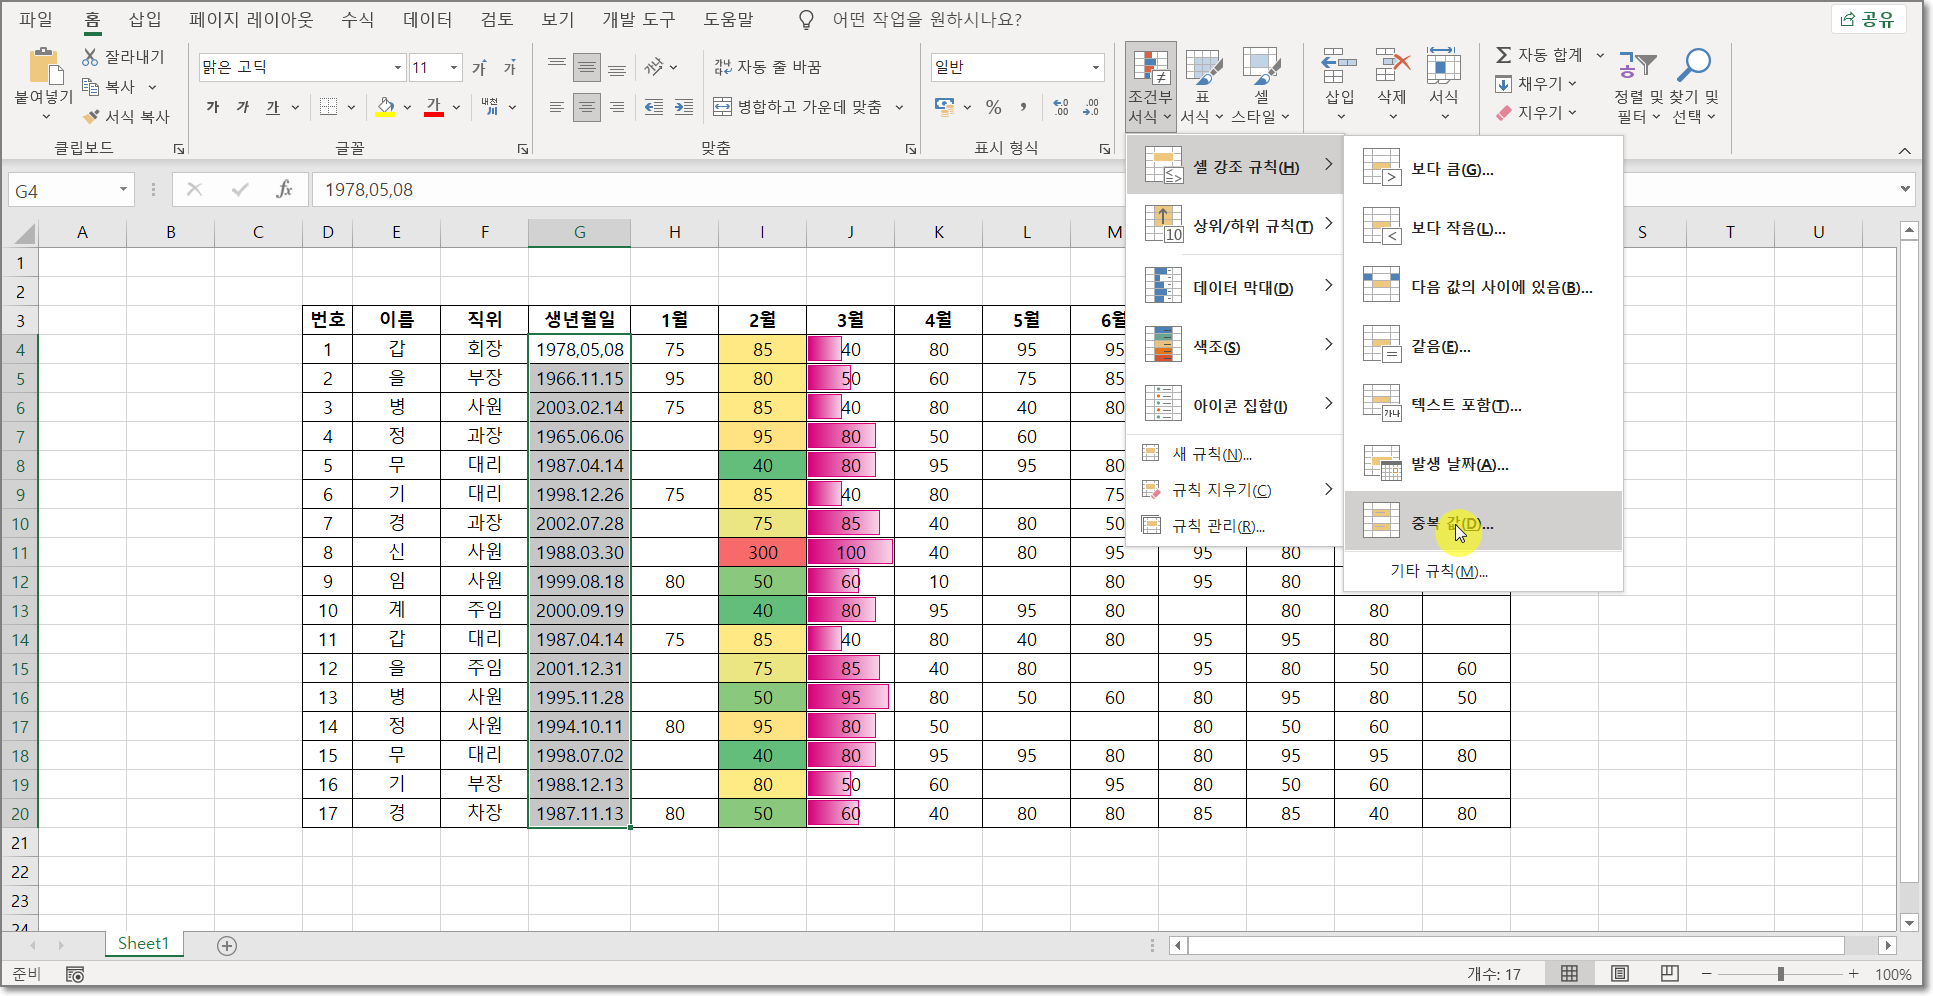Open the font size dropdown showing 11
The height and width of the screenshot is (996, 1933).
(454, 67)
